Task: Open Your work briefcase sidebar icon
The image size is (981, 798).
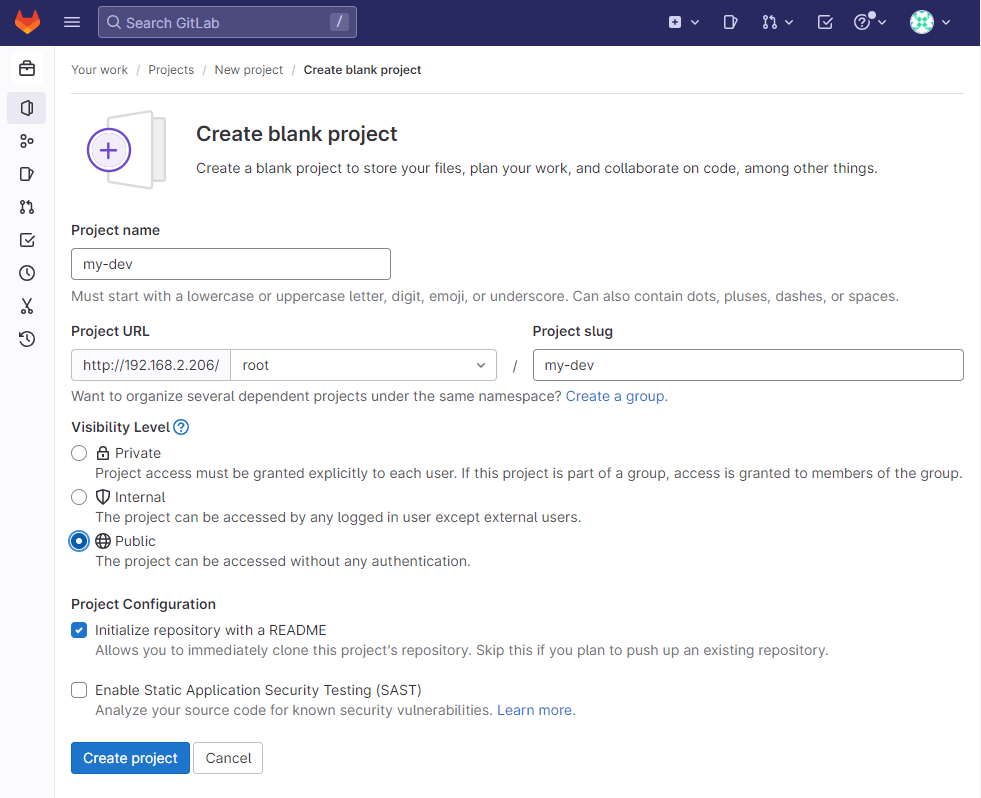Action: (x=27, y=68)
